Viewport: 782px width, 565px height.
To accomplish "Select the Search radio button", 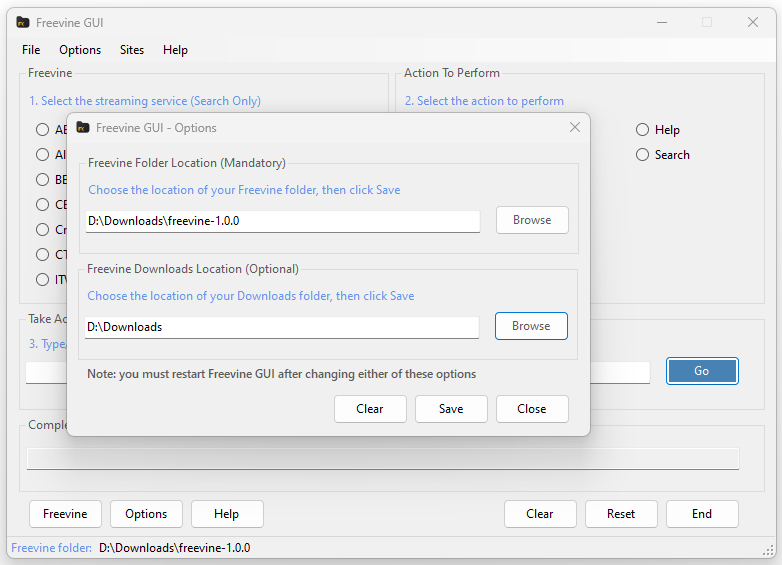I will coord(642,155).
